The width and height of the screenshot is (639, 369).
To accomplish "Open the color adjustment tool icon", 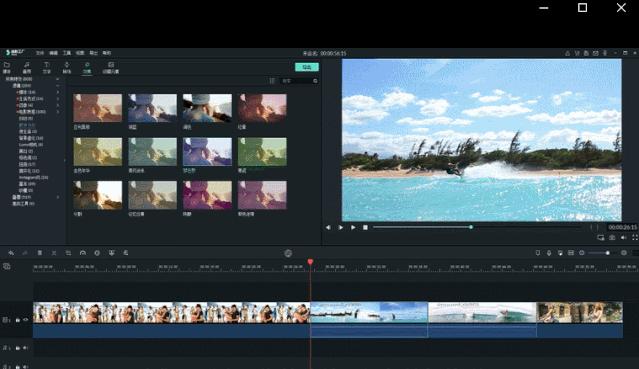I will point(97,253).
